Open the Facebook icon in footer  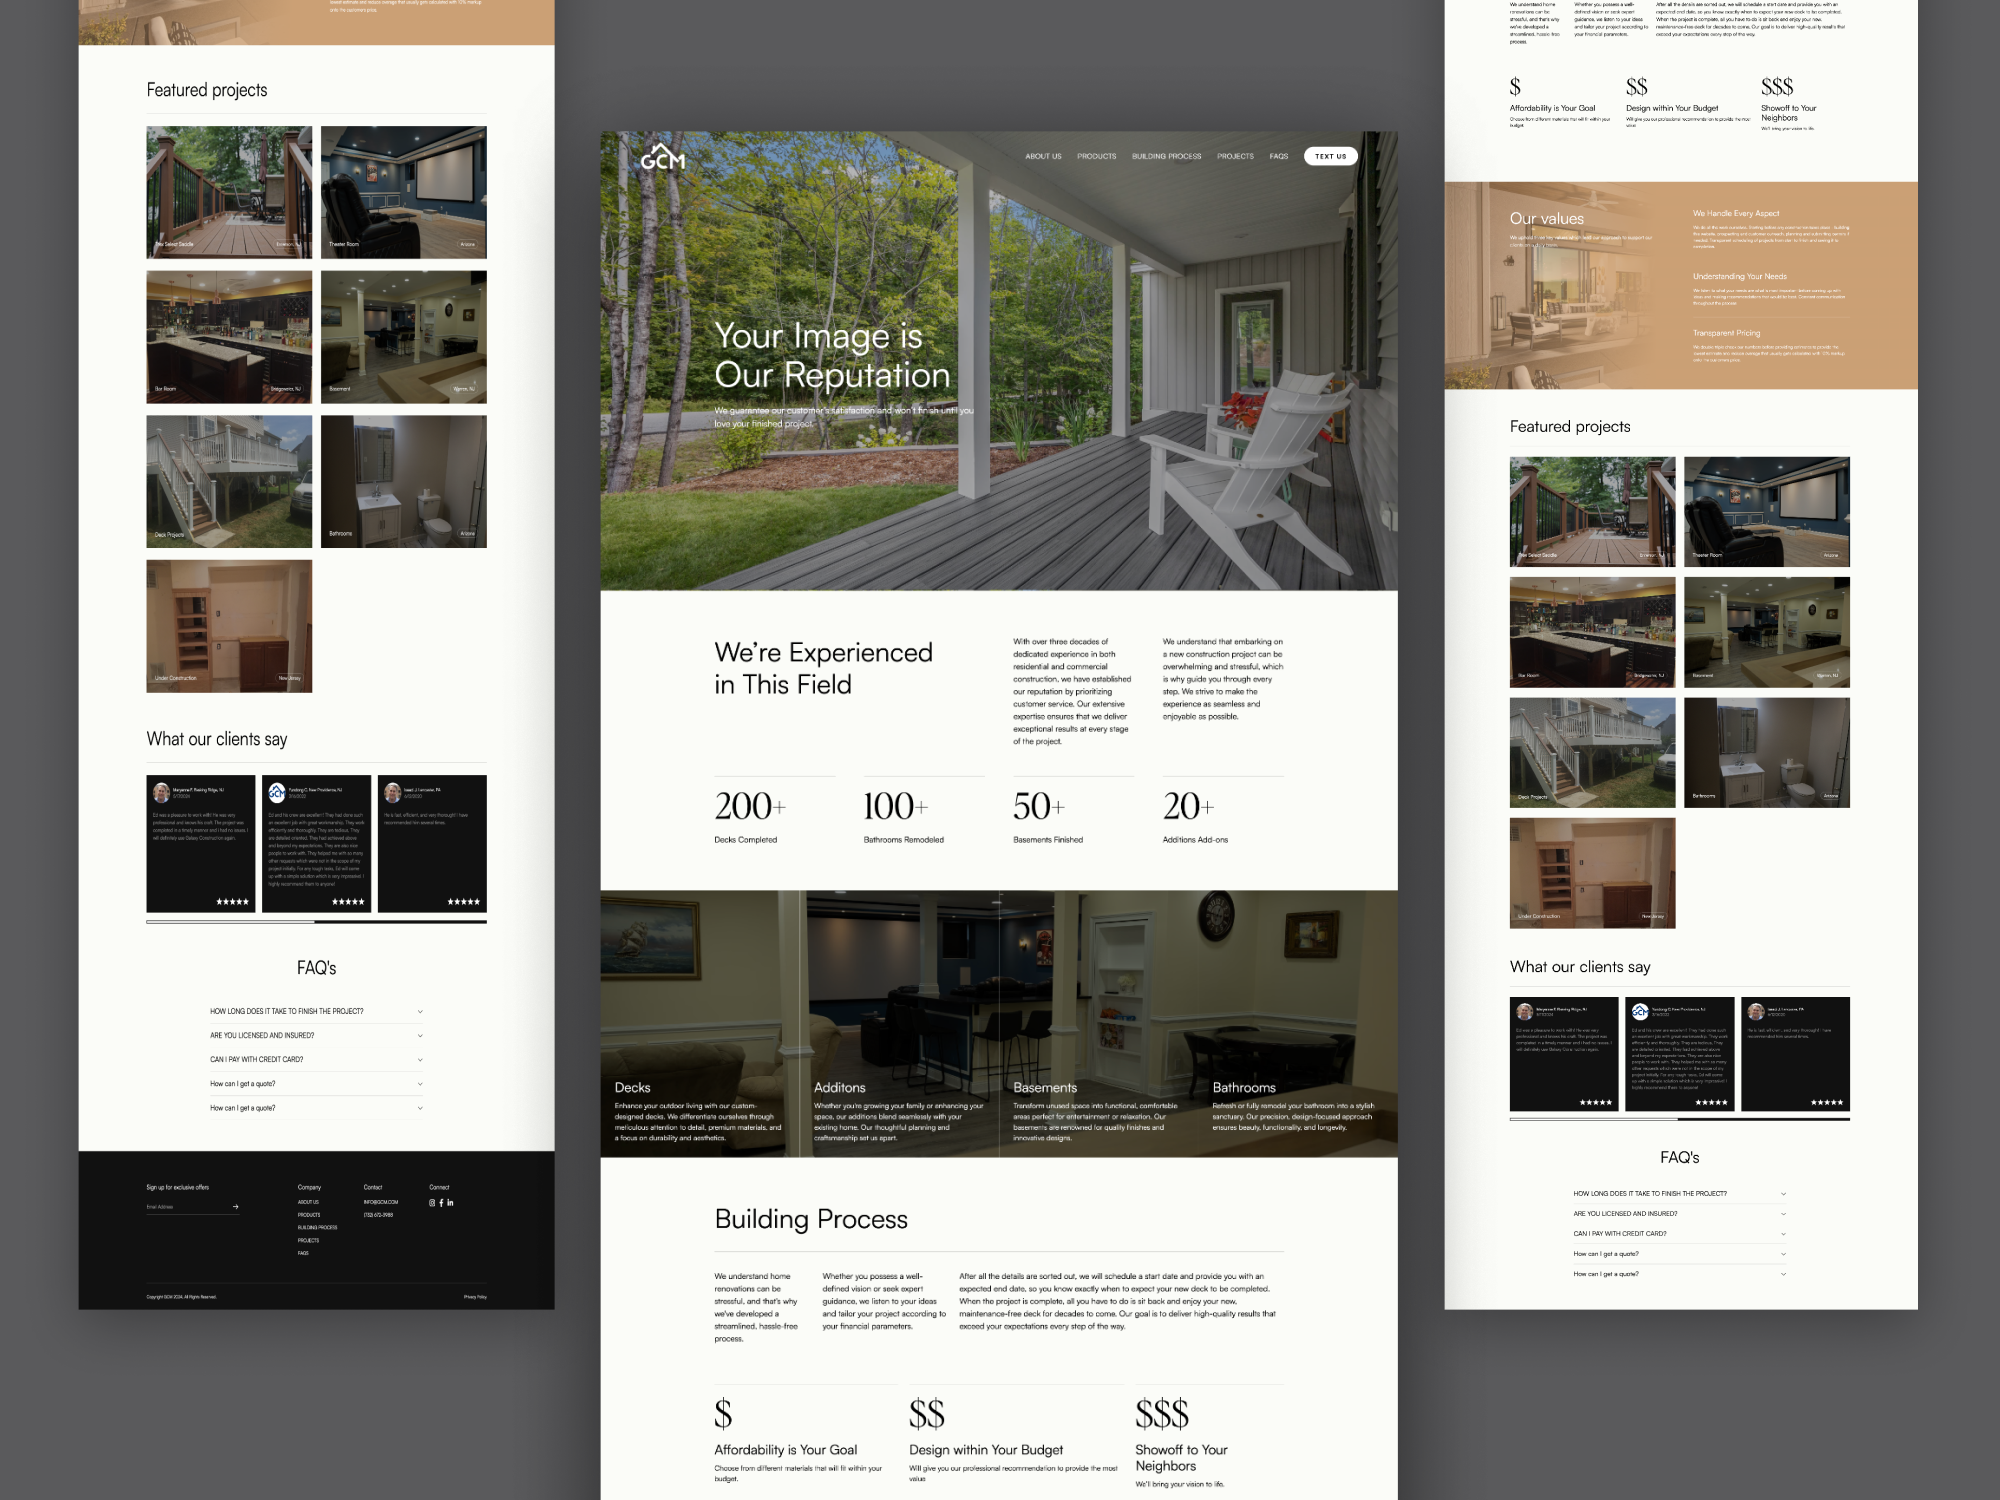click(441, 1203)
